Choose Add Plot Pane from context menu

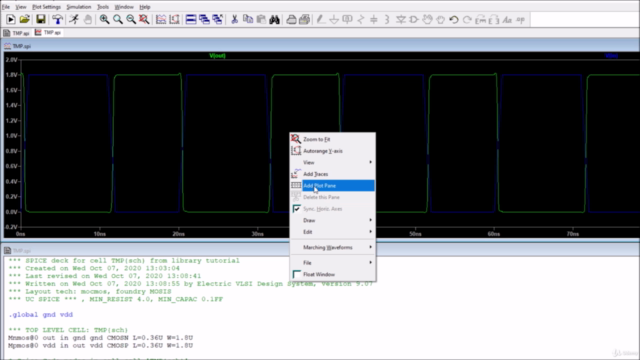coord(333,186)
